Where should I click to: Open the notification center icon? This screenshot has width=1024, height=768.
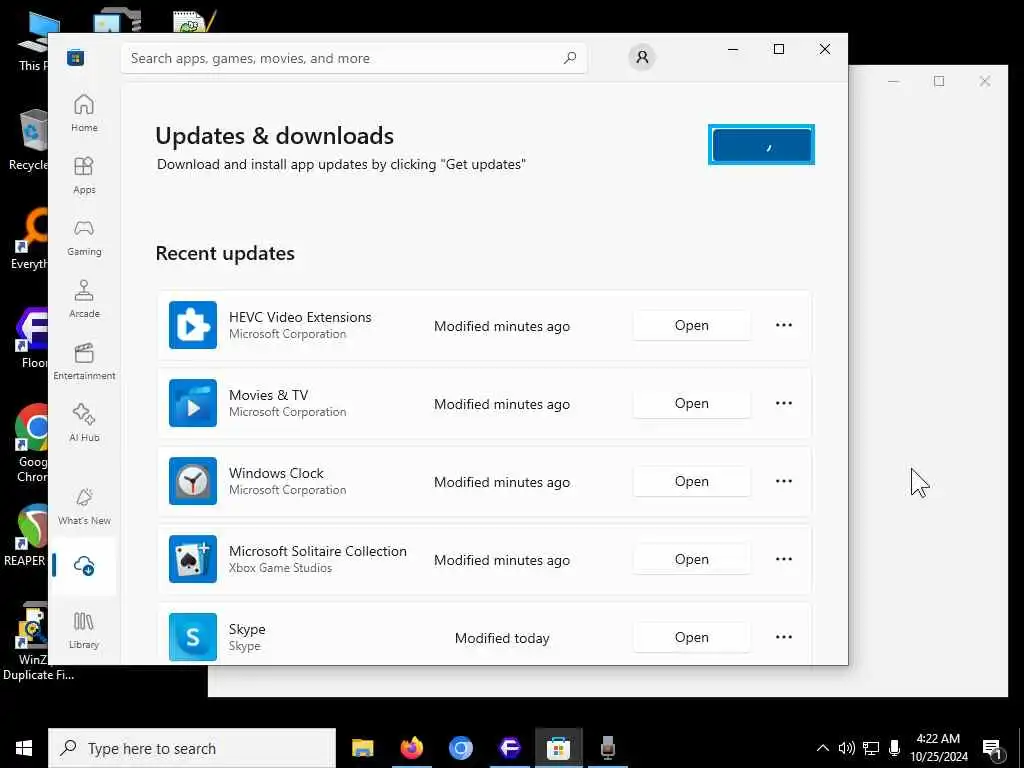pyautogui.click(x=992, y=749)
